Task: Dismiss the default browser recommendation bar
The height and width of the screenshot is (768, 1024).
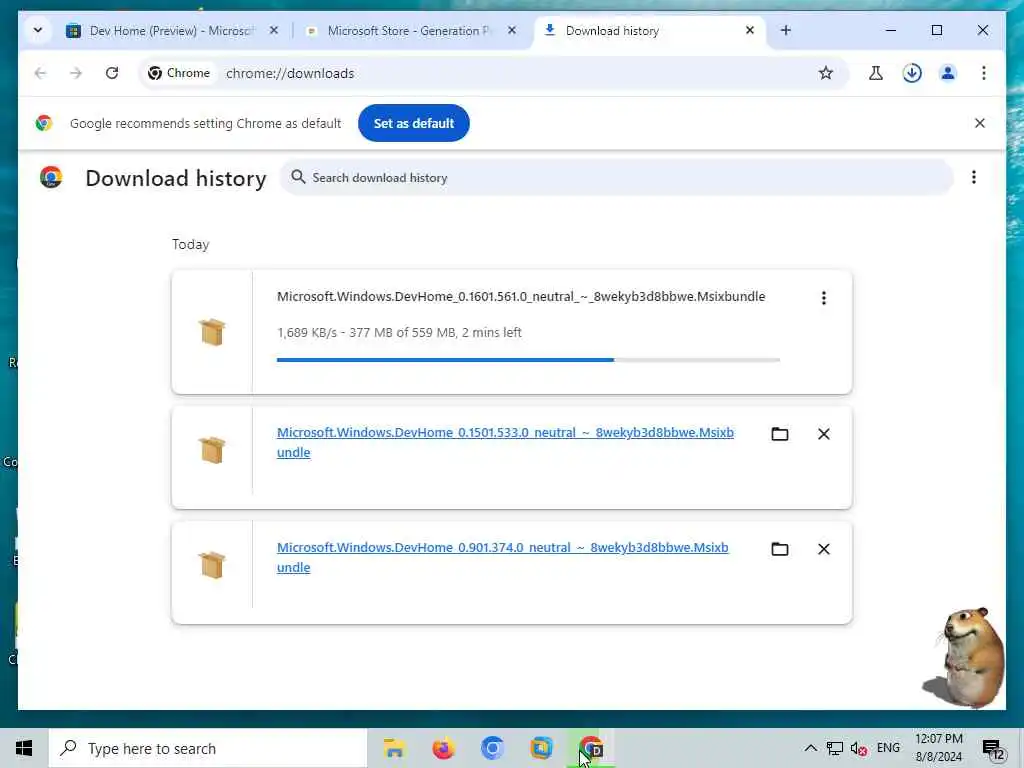Action: point(980,123)
